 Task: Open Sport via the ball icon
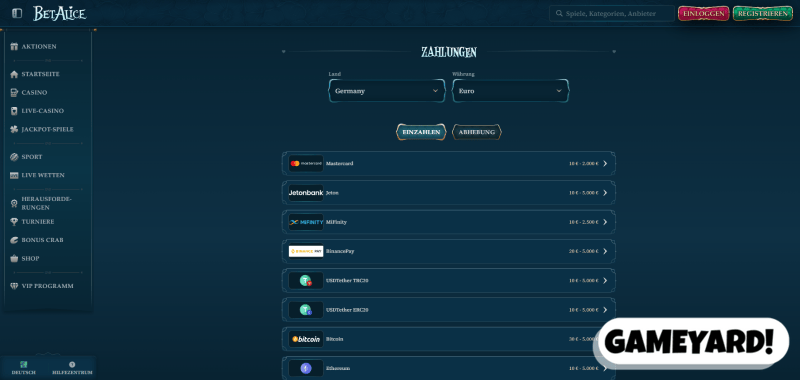[x=14, y=157]
